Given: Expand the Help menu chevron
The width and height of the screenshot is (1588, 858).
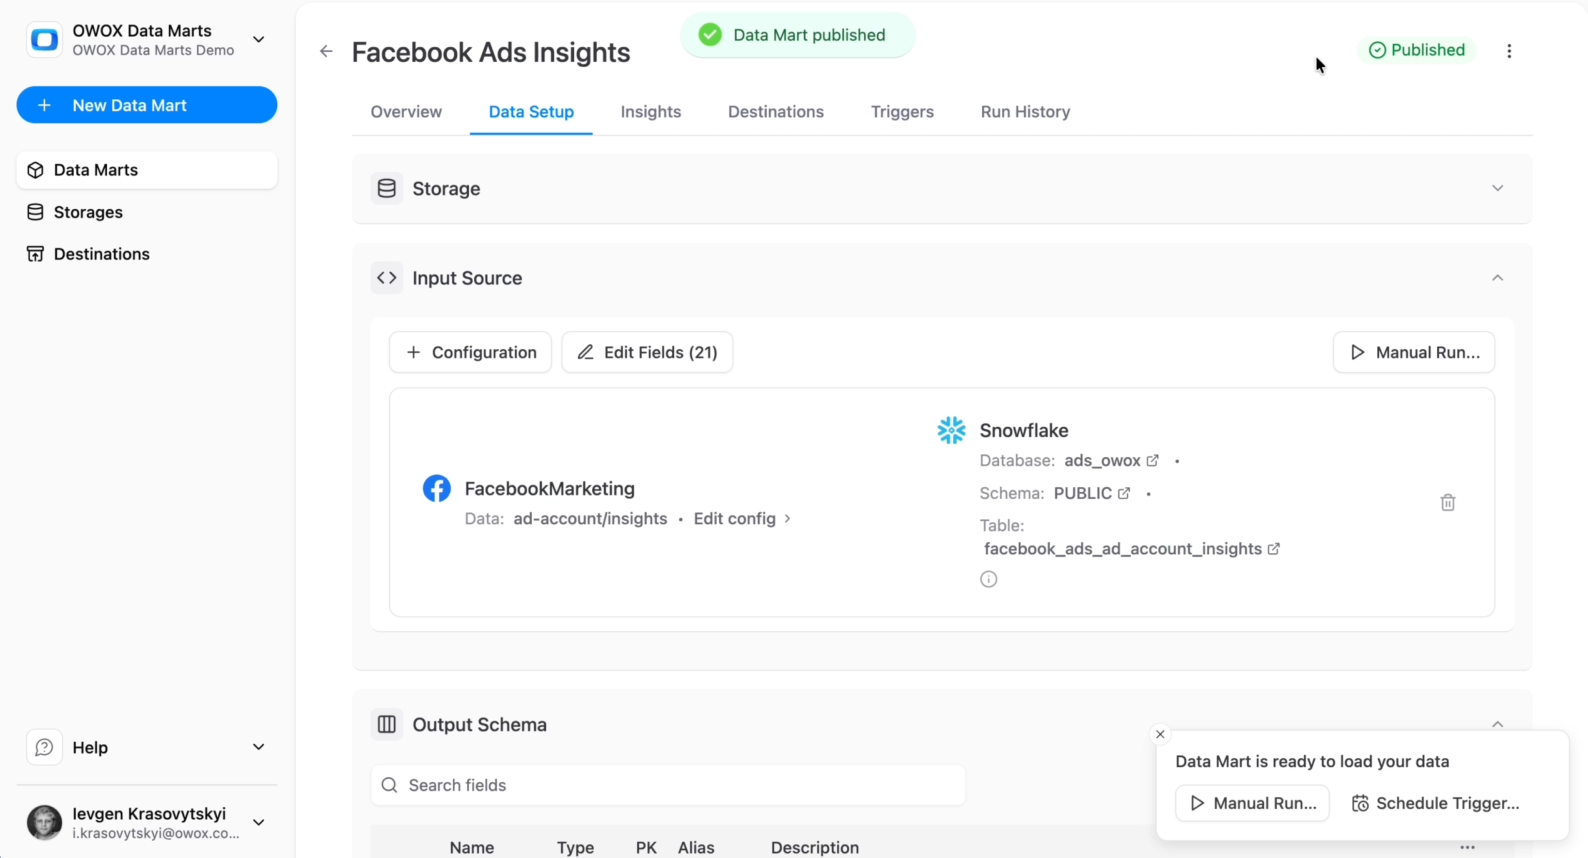Looking at the screenshot, I should [x=259, y=747].
